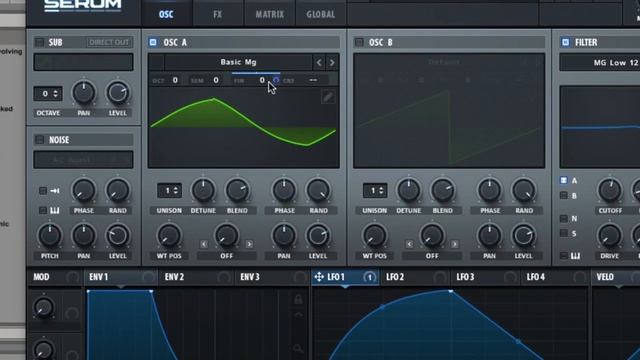
Task: Adjust the filter drive knob
Action: [610, 236]
